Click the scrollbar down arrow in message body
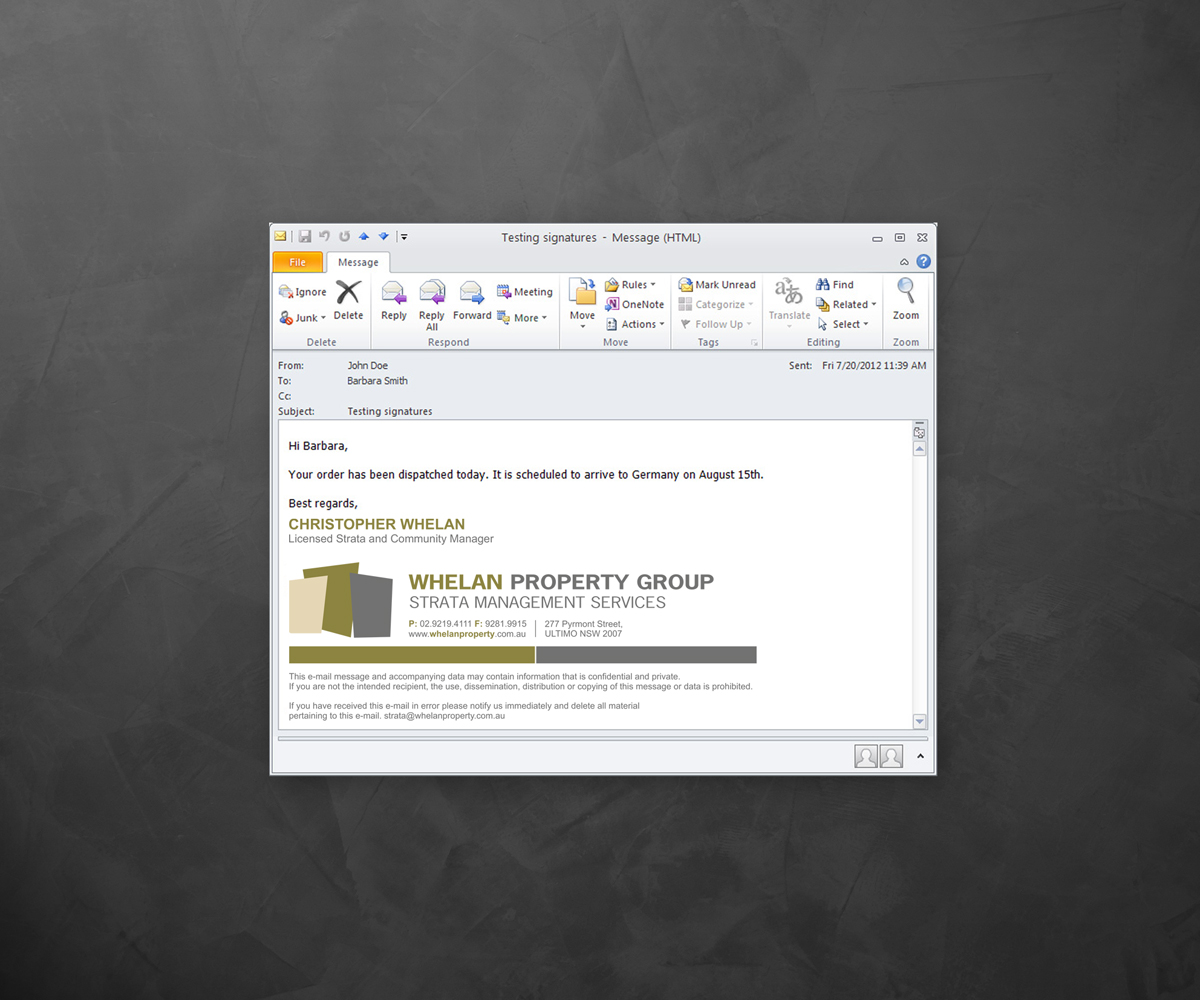Screen dimensions: 1200x1000 pos(919,722)
